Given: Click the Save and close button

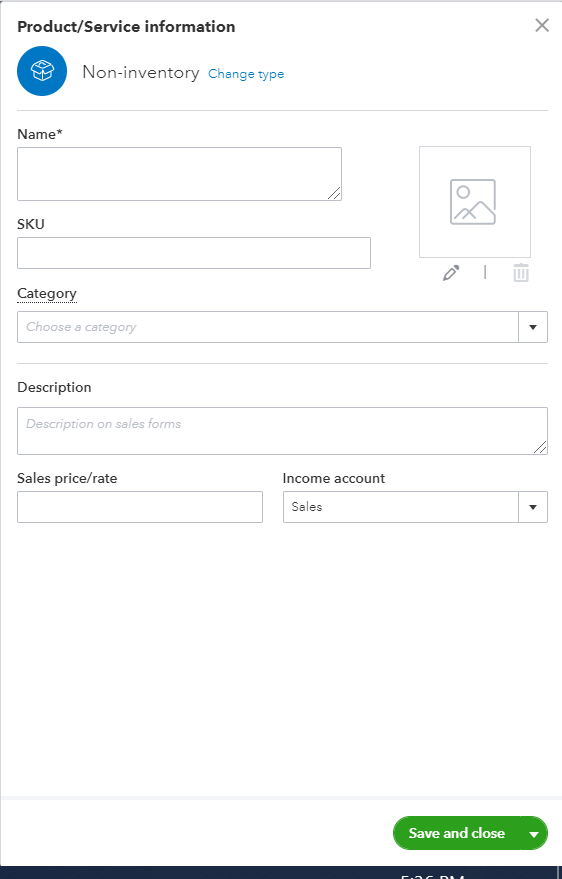Looking at the screenshot, I should click(457, 834).
